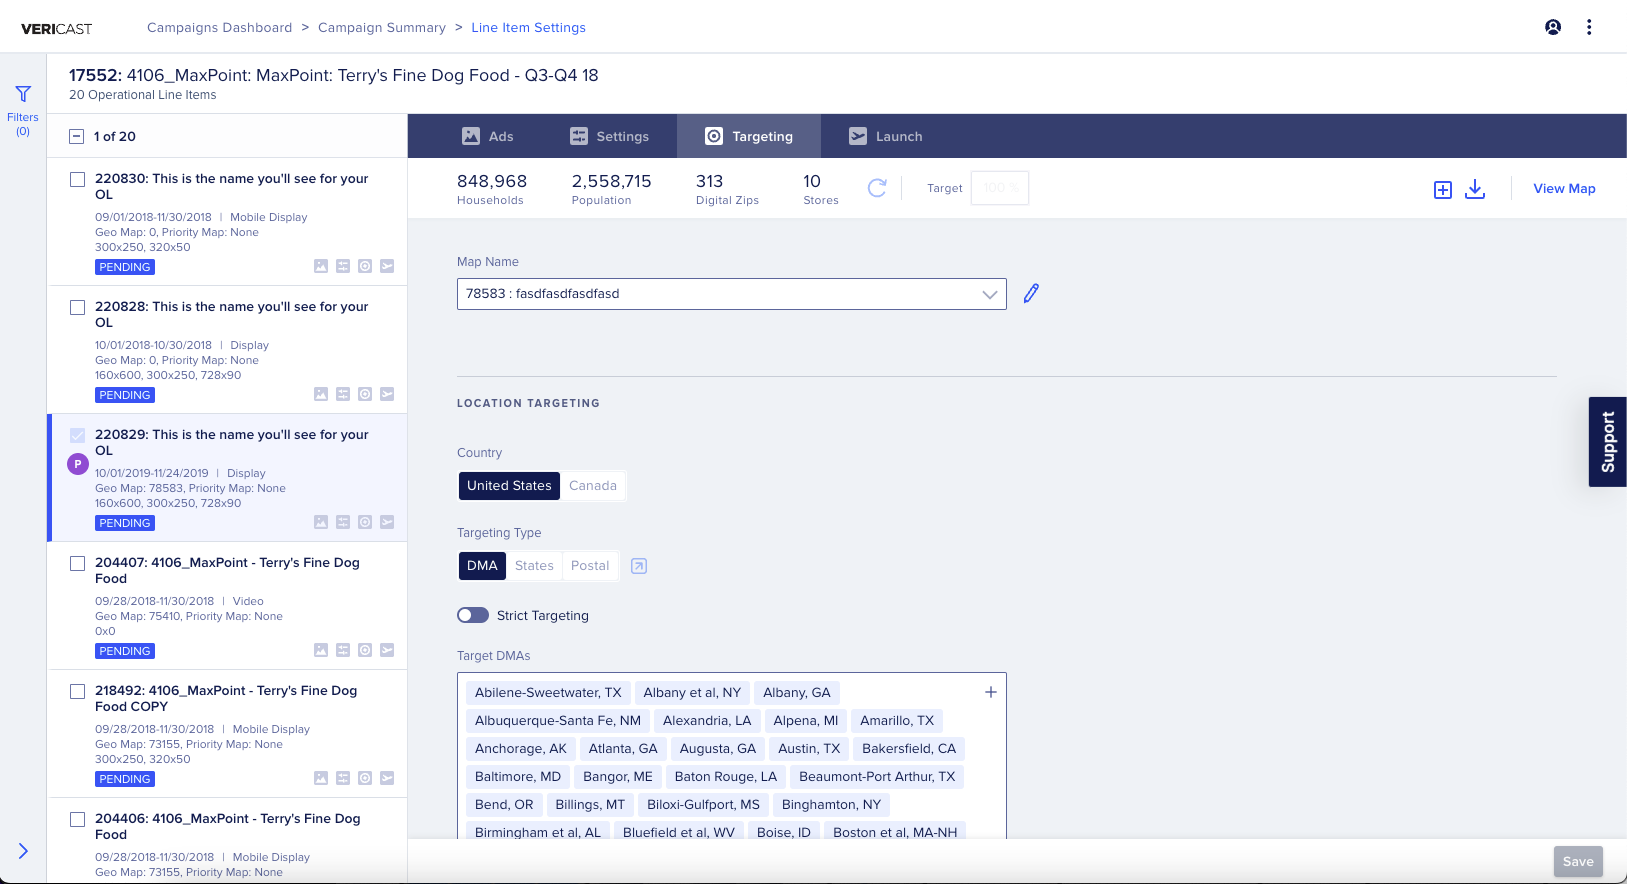The height and width of the screenshot is (884, 1627).
Task: Select United States as country
Action: 509,486
